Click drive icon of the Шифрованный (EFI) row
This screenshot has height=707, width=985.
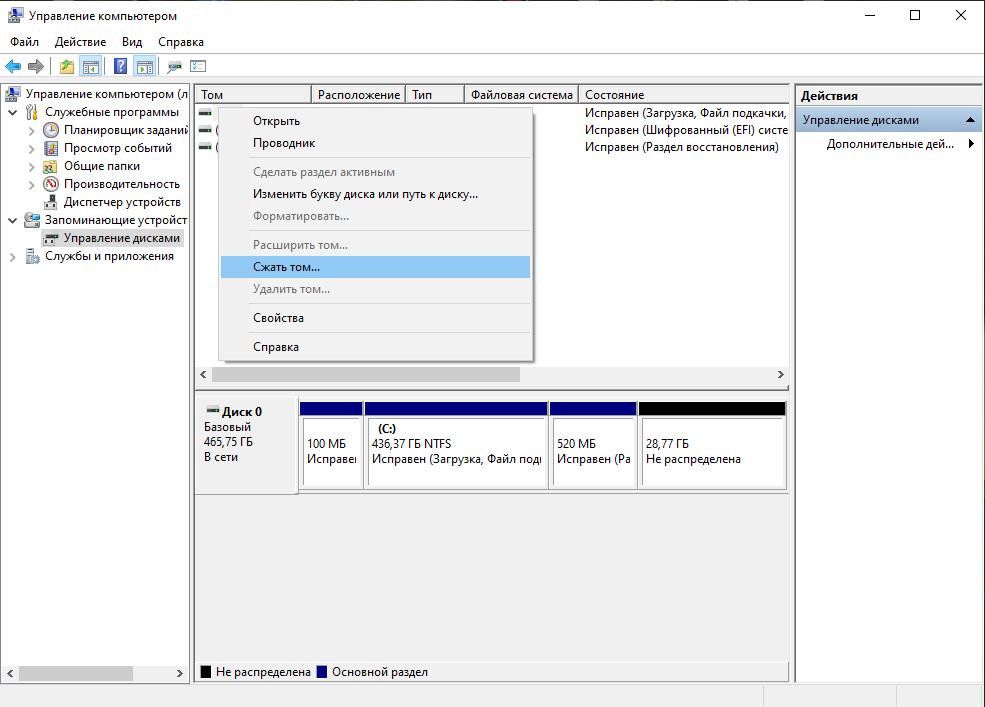(x=205, y=129)
